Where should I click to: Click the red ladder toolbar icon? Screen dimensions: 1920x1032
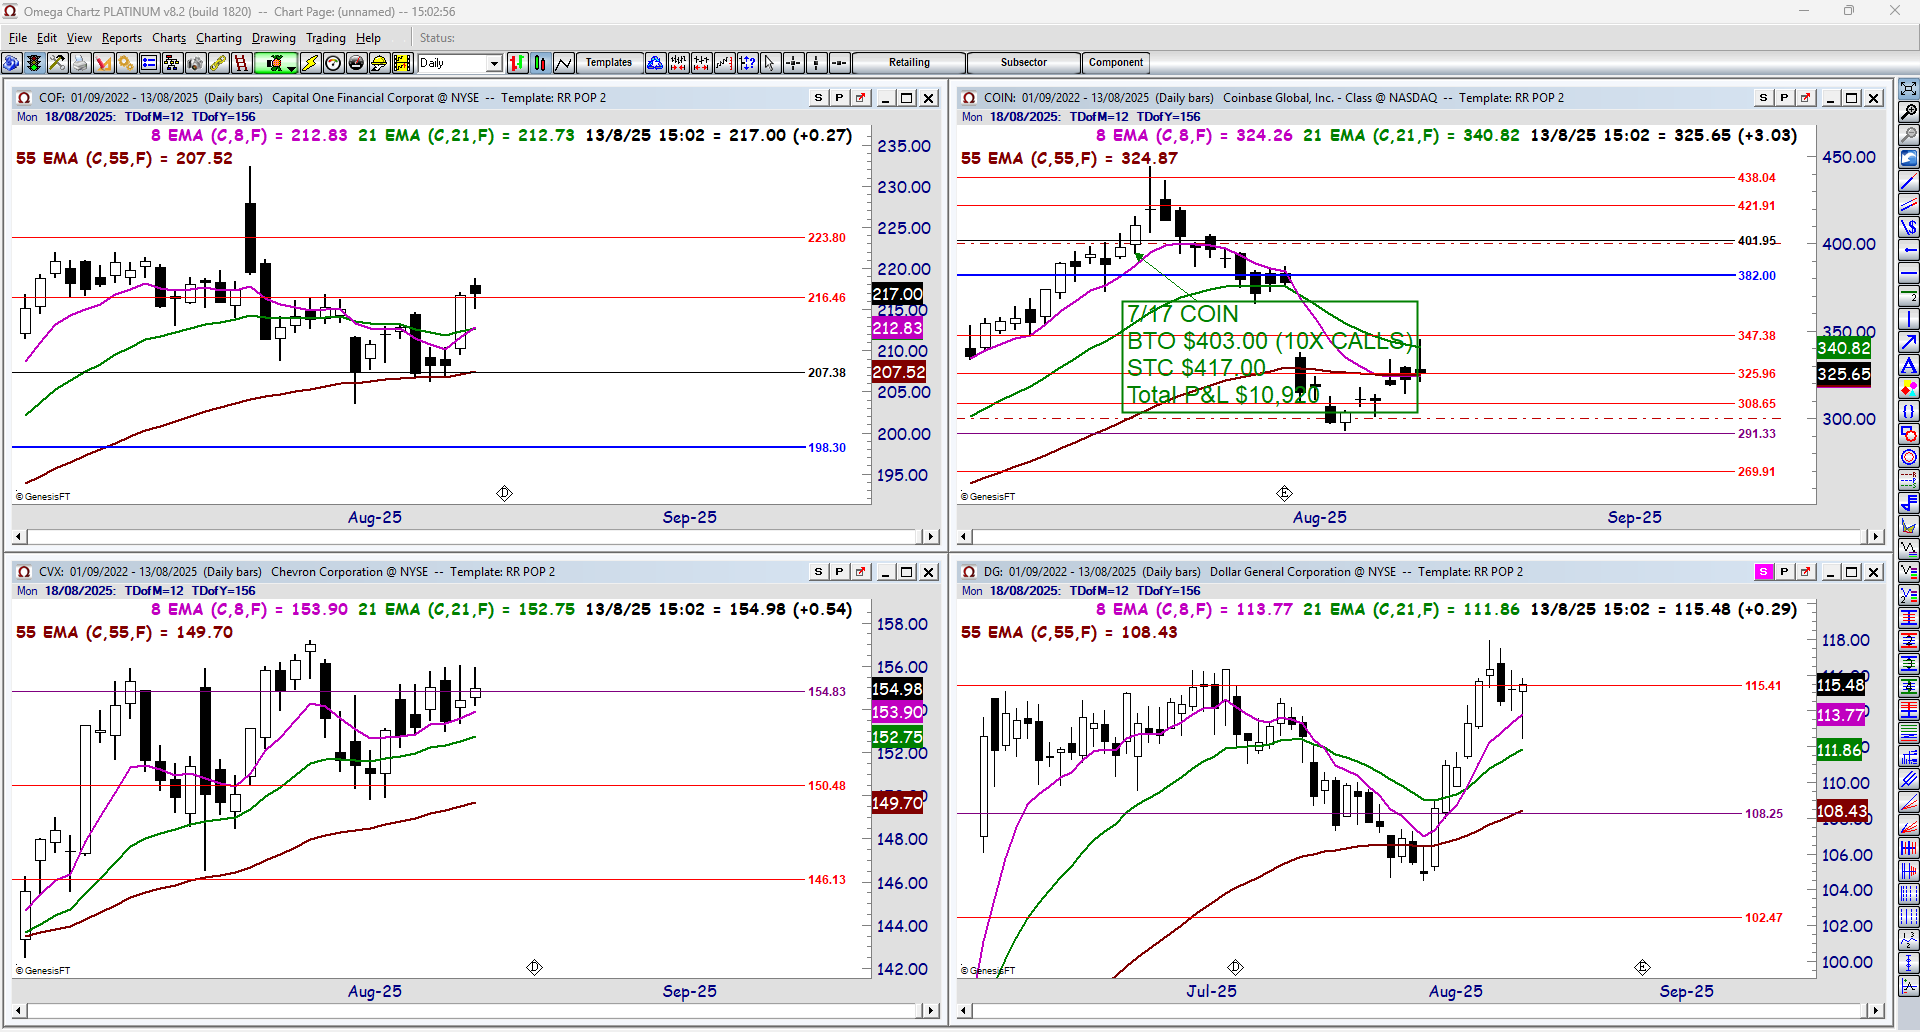pos(241,63)
